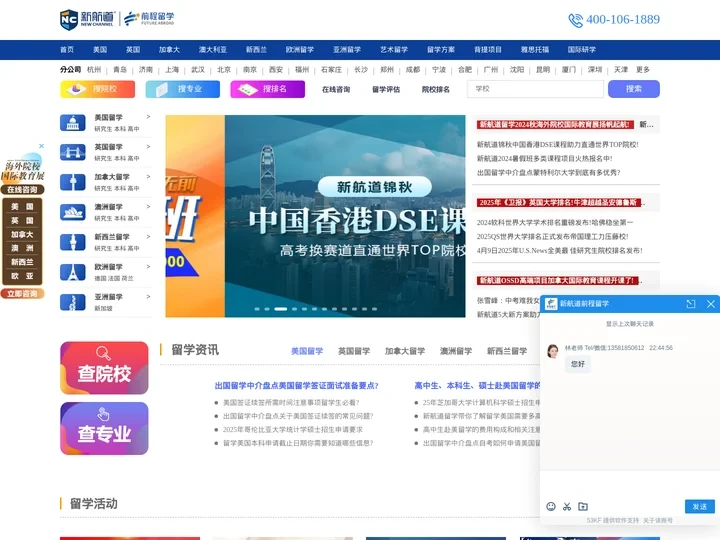The width and height of the screenshot is (720, 540).
Task: Click the 学校 search input field
Action: coord(535,89)
